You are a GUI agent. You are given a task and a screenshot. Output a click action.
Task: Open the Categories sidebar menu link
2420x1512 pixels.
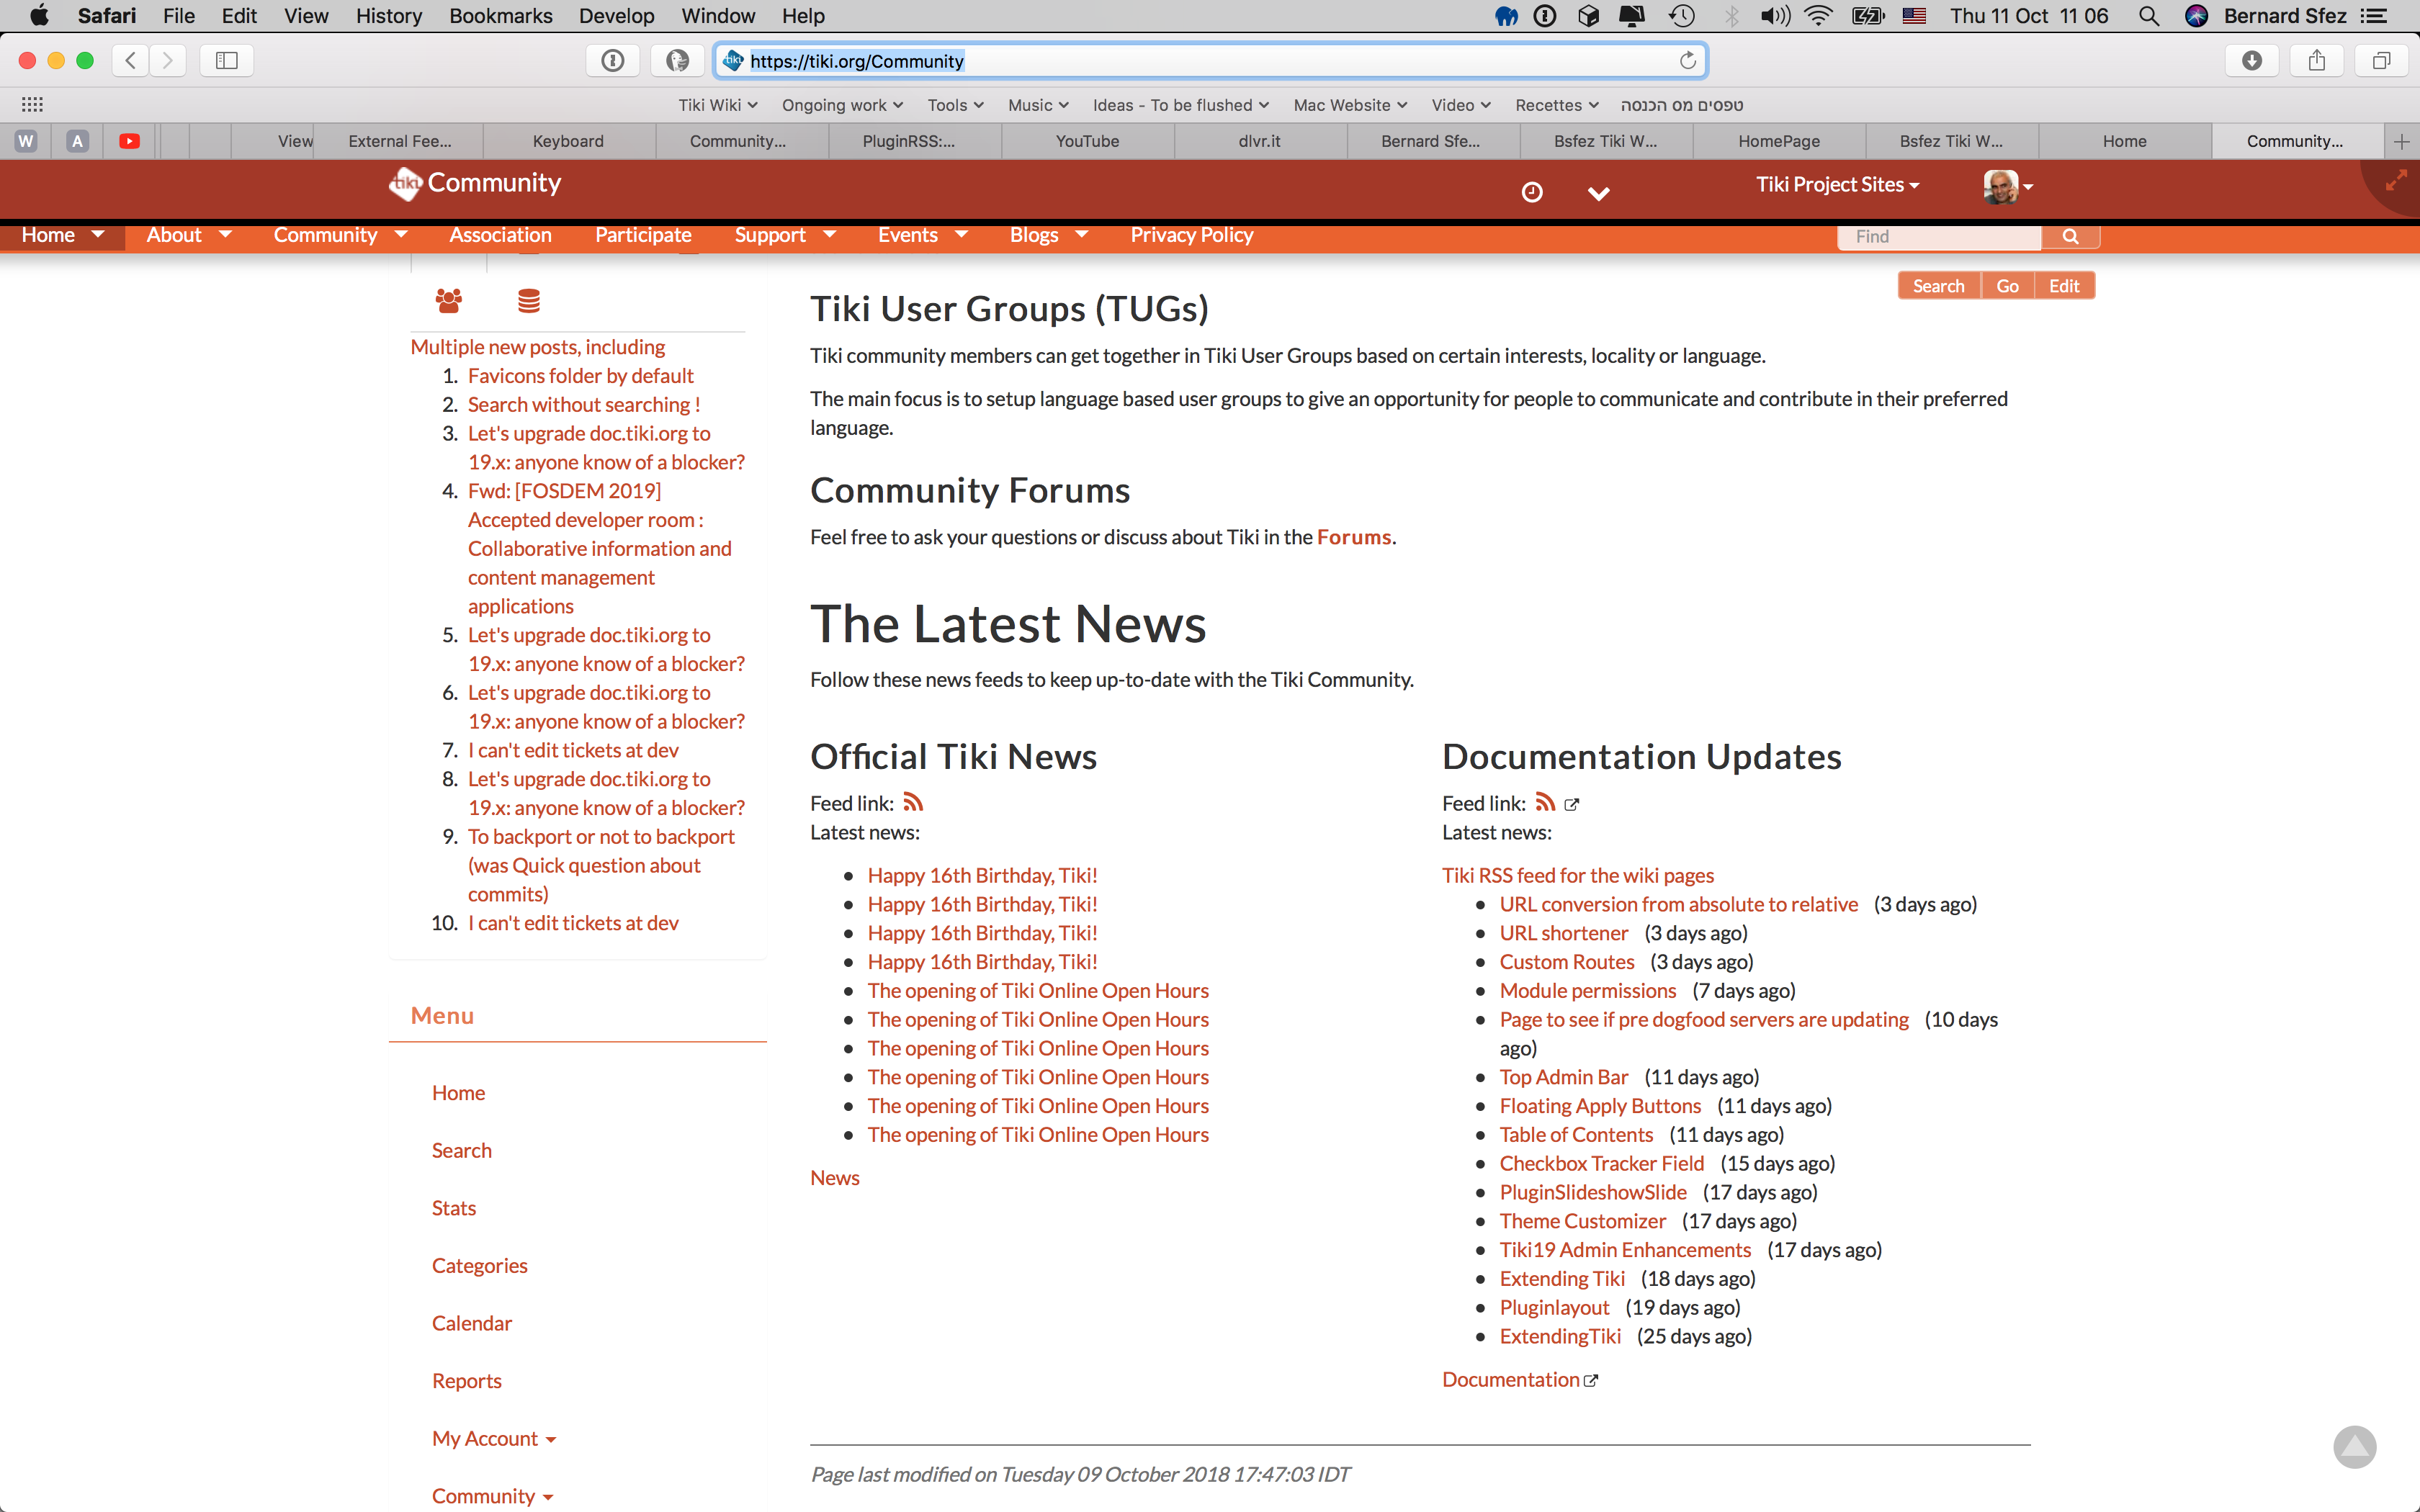click(479, 1265)
